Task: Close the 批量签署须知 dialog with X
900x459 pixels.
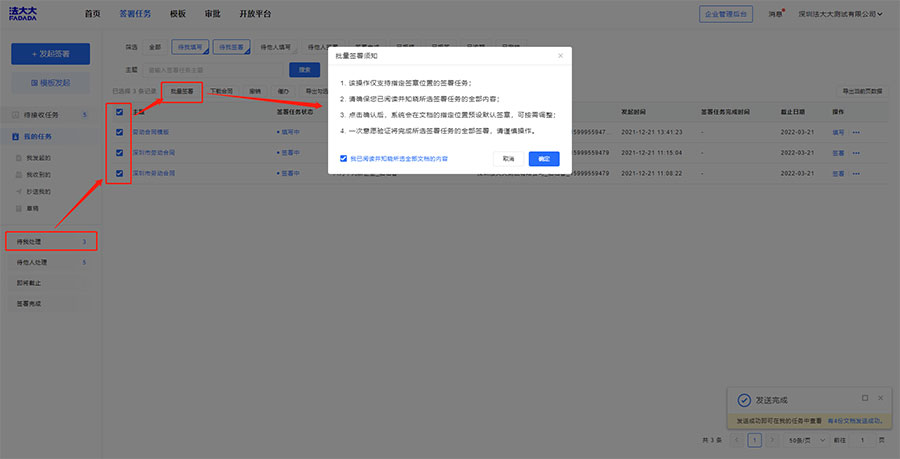Action: [x=560, y=56]
